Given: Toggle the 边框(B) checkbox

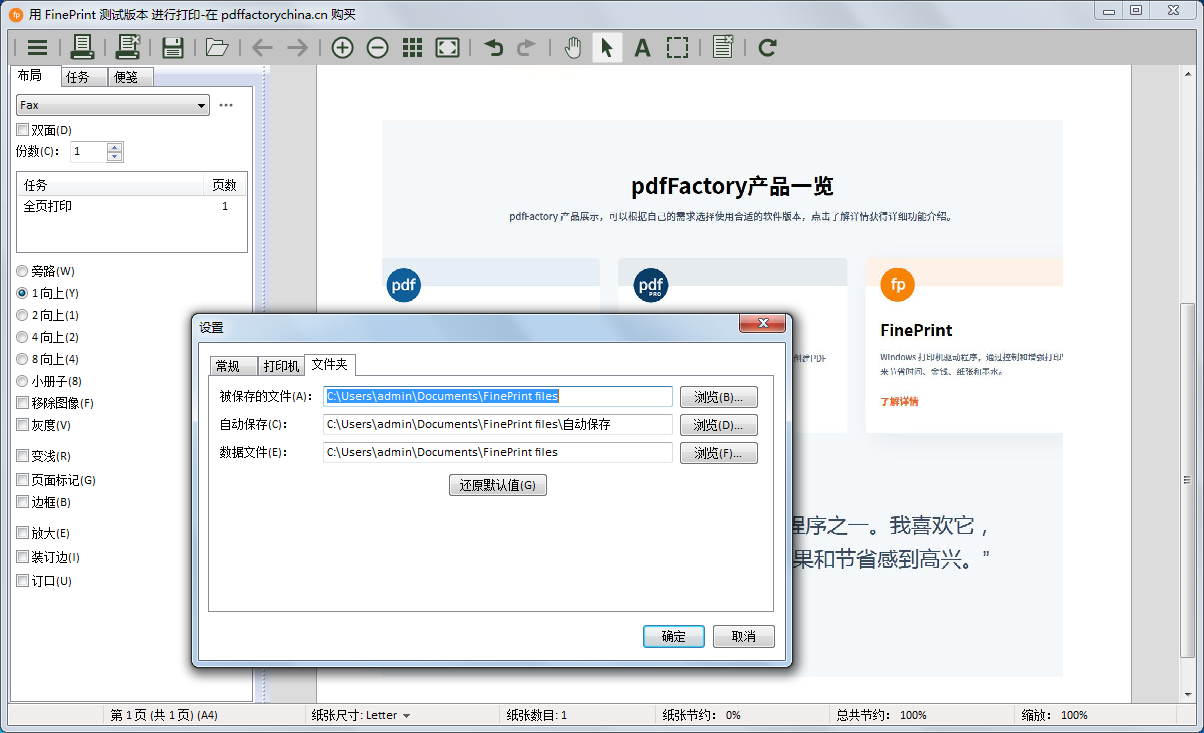Looking at the screenshot, I should (23, 502).
